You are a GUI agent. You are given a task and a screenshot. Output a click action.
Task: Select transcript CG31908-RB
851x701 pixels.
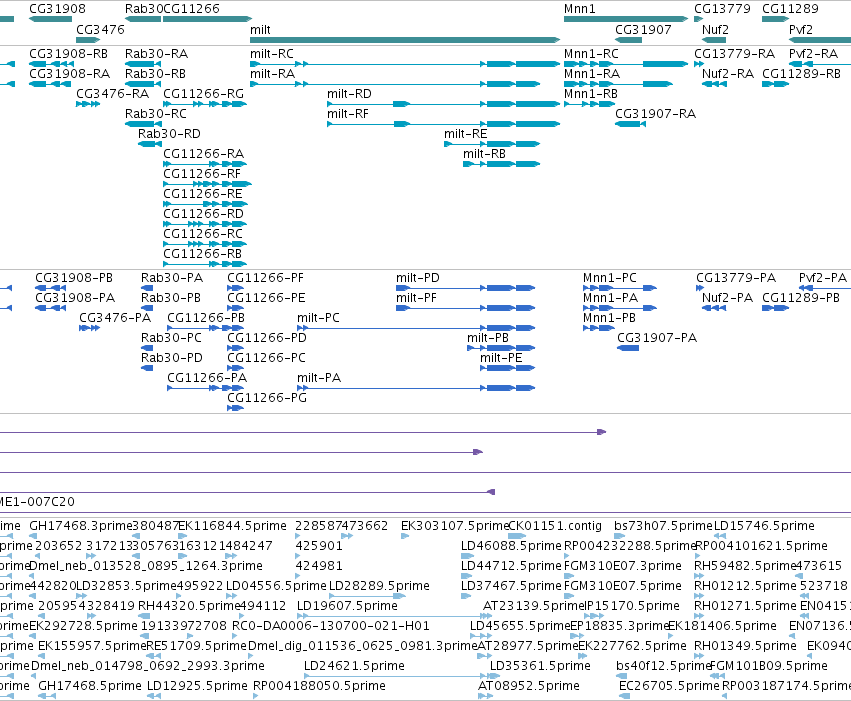click(x=52, y=64)
